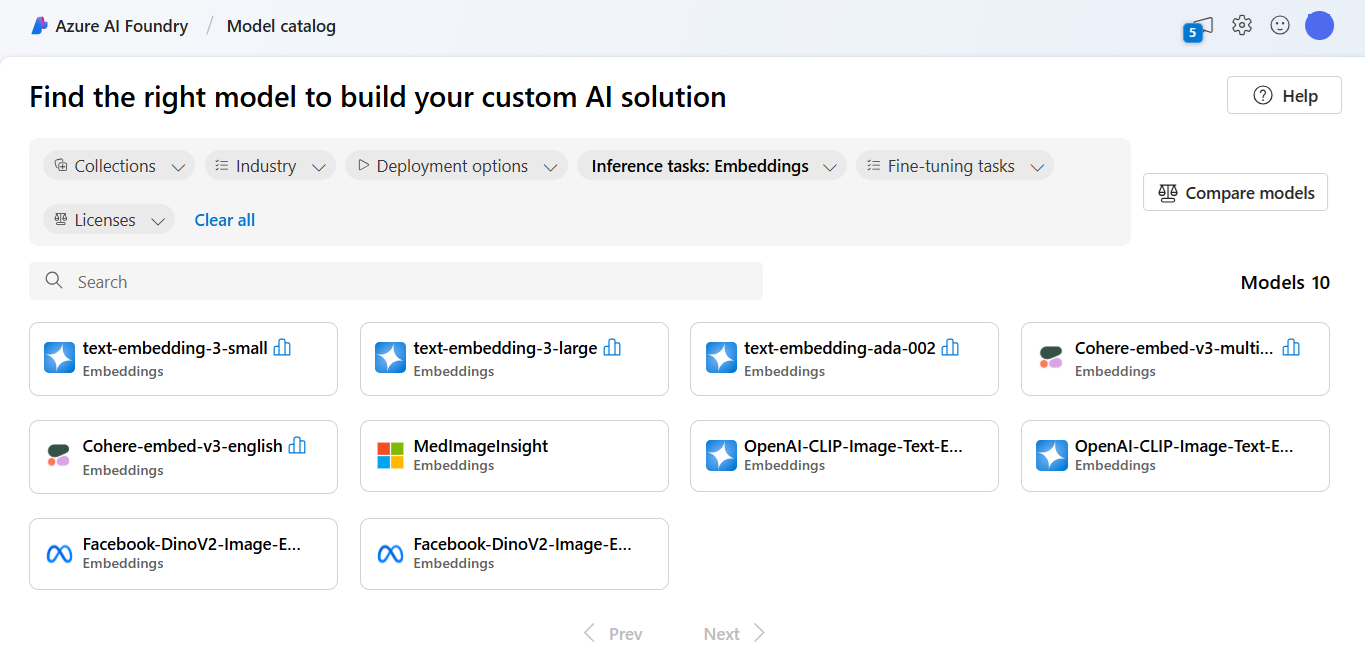Image resolution: width=1365 pixels, height=652 pixels.
Task: Click the benchmark icon next to text-embedding-ada-002
Action: [x=950, y=347]
